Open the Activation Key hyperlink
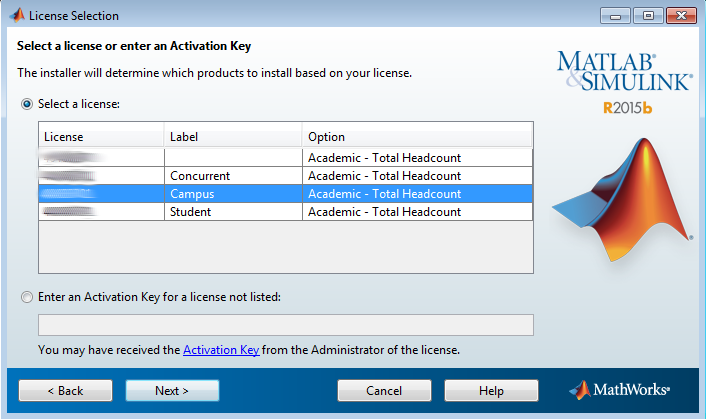 [221, 350]
